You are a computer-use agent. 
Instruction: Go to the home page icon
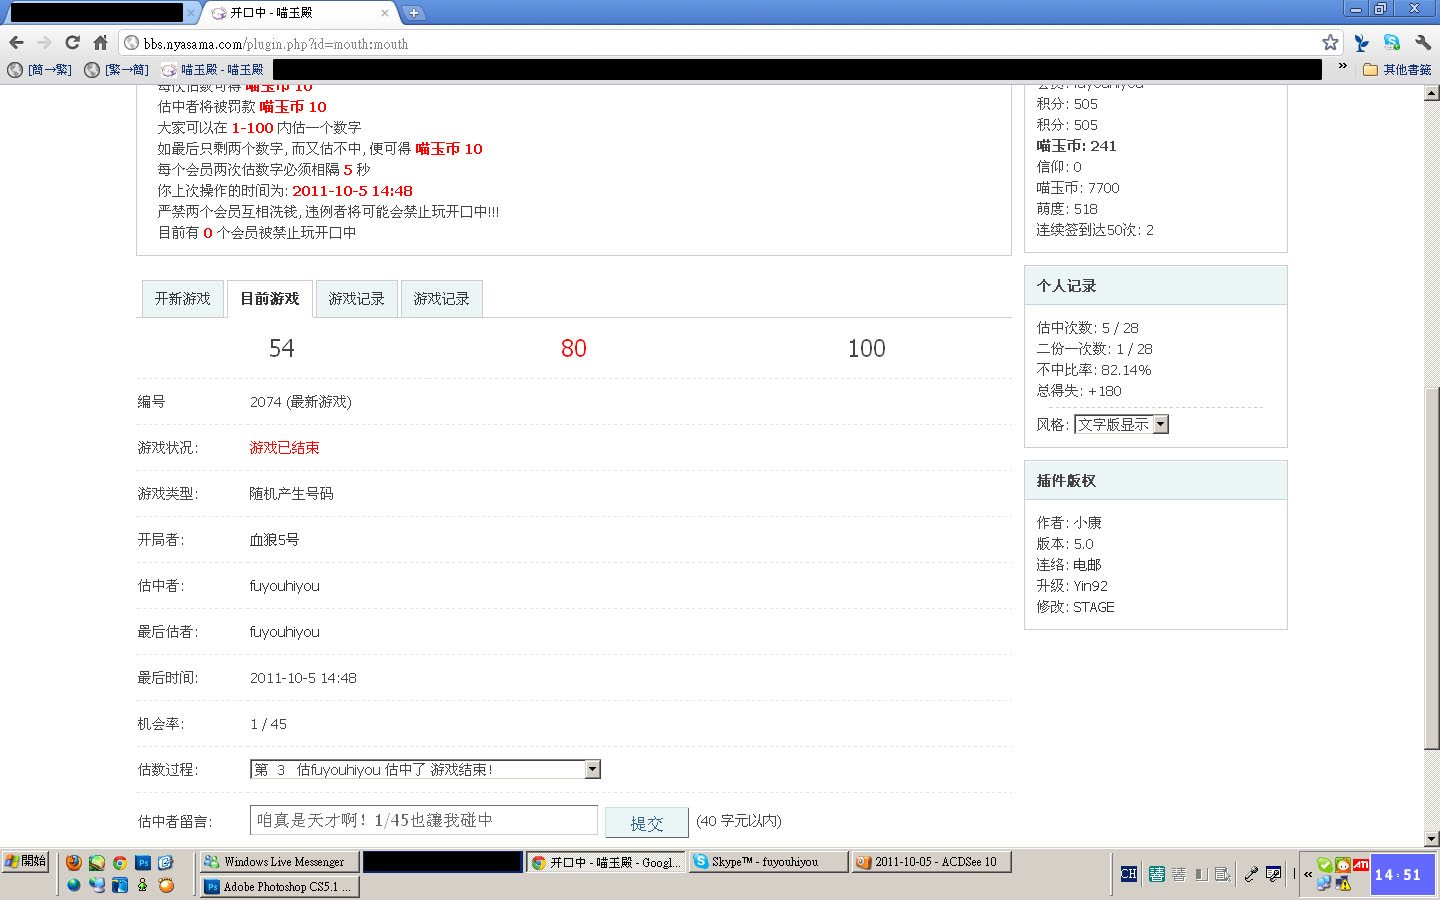[x=100, y=42]
